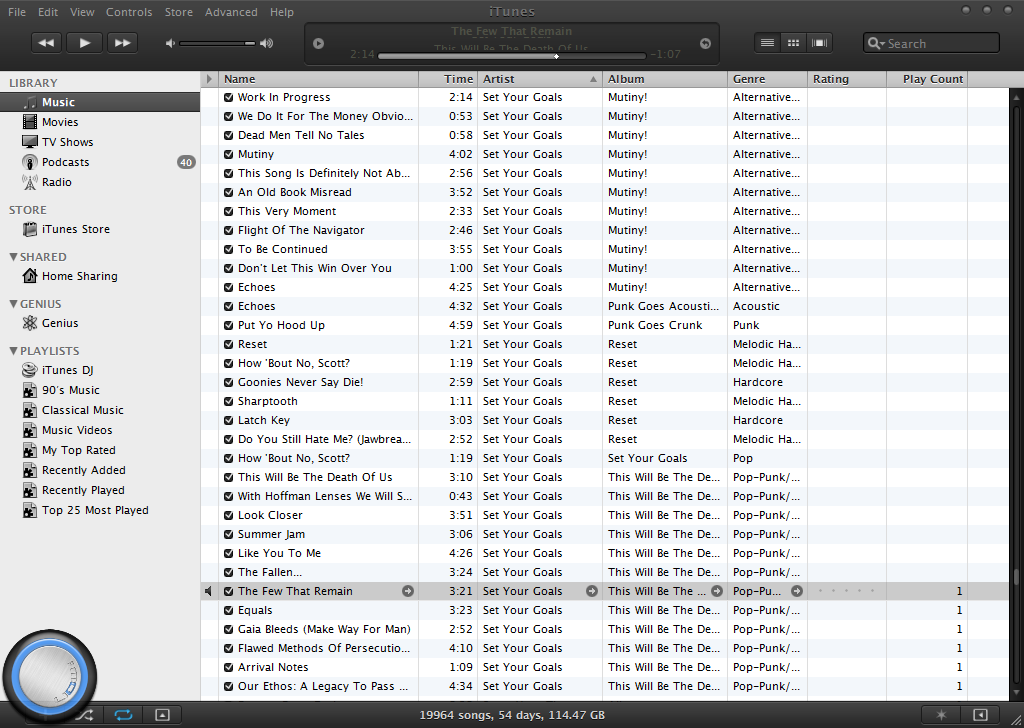The width and height of the screenshot is (1024, 728).
Task: Click the small play icon in the display
Action: [319, 44]
